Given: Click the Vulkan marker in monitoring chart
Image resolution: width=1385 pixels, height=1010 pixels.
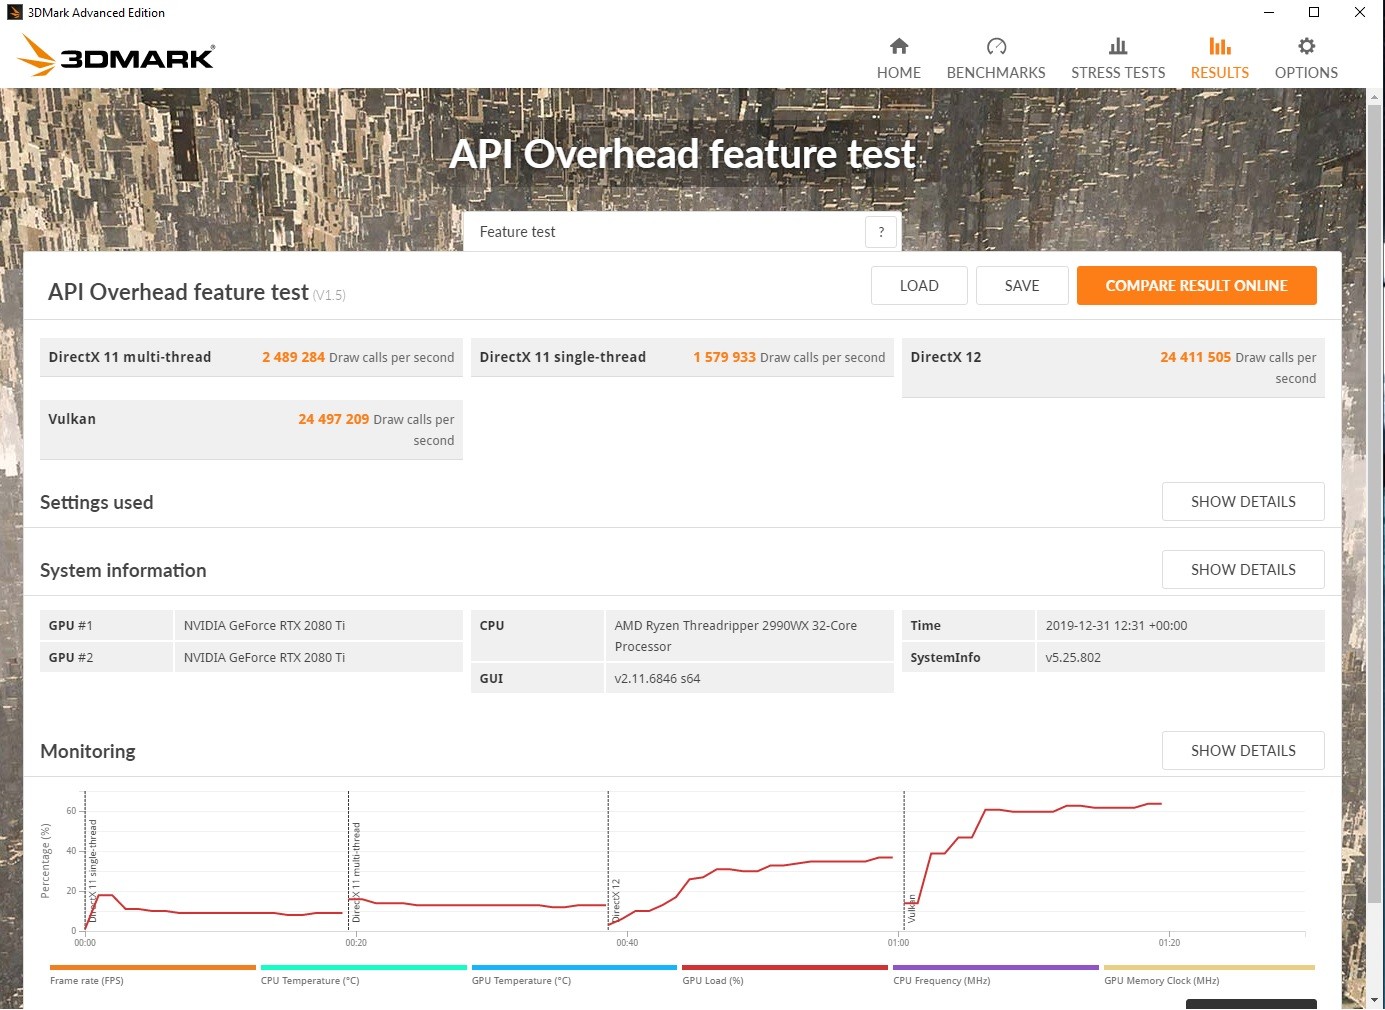Looking at the screenshot, I should [x=911, y=908].
